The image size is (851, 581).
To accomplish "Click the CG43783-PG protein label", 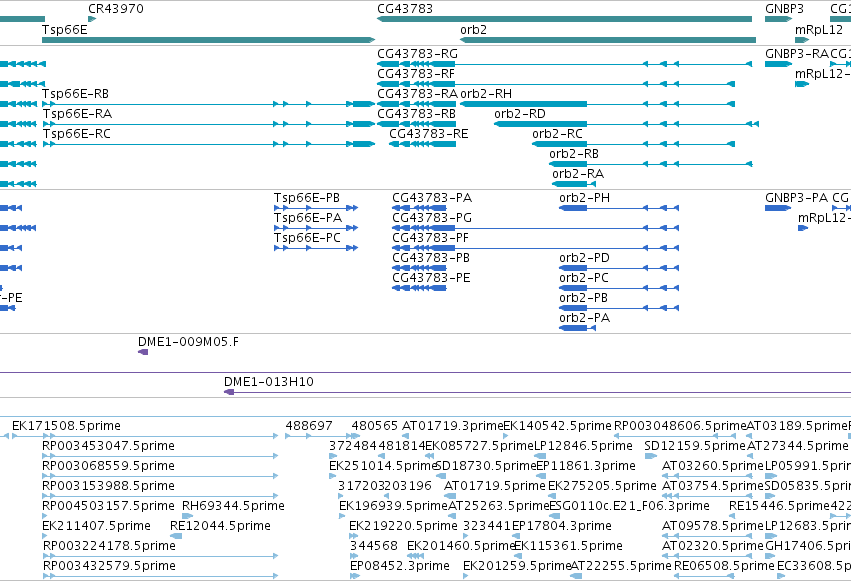I will [x=432, y=218].
